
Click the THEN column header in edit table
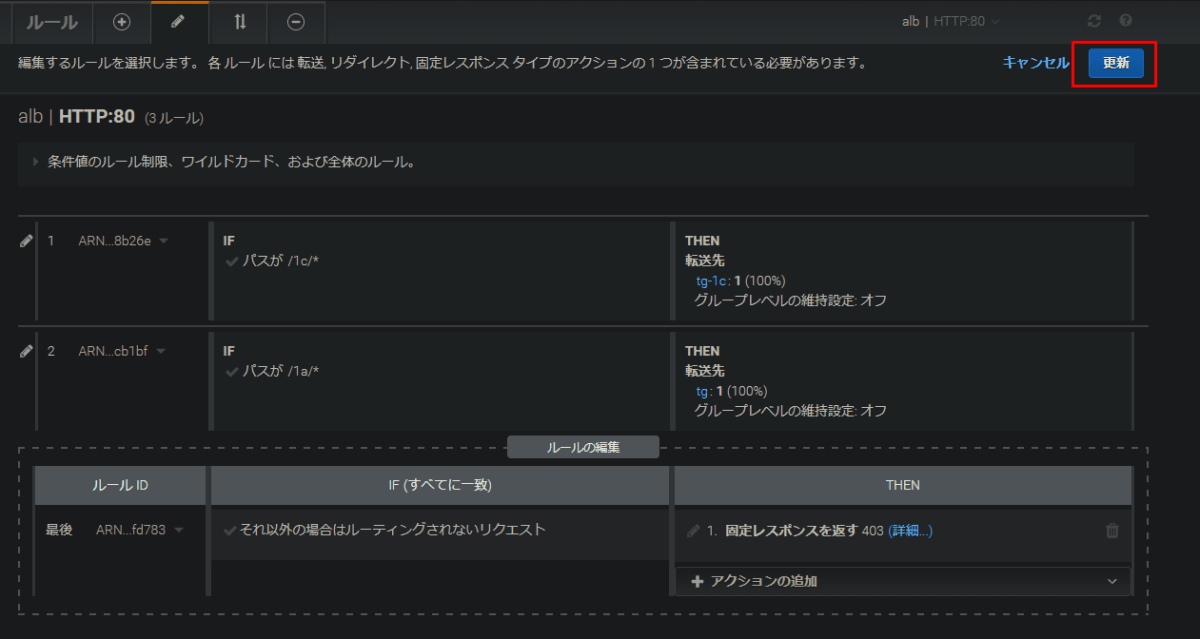click(903, 485)
